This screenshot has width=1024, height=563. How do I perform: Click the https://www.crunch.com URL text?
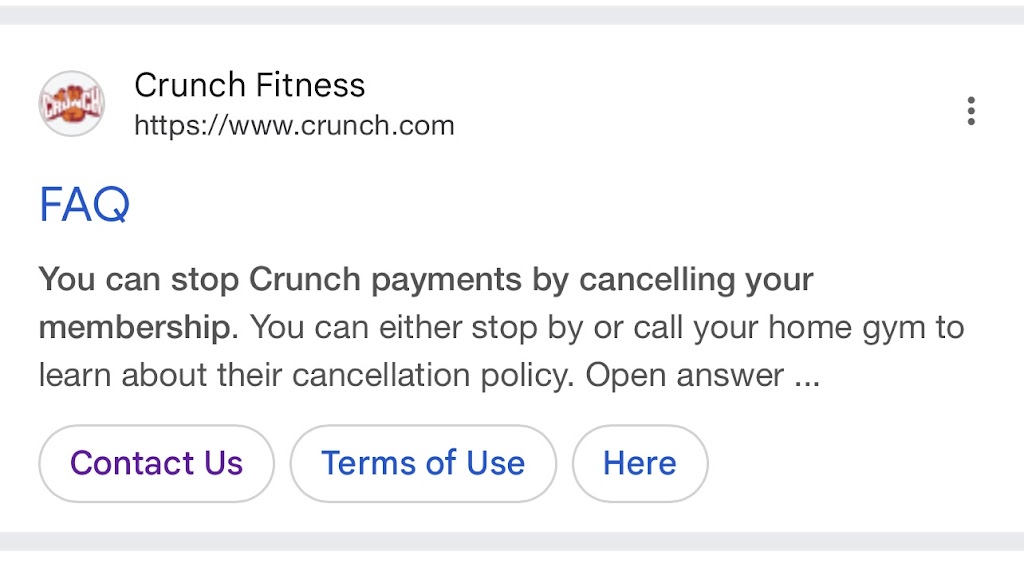pyautogui.click(x=294, y=126)
